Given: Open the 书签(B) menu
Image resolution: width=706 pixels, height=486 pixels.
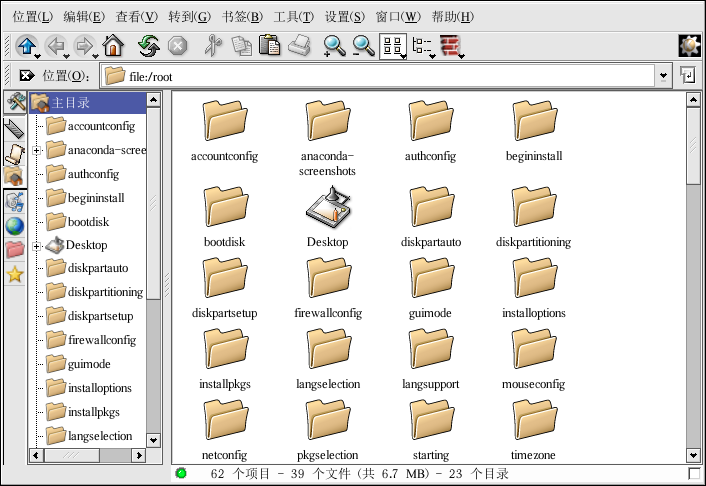Looking at the screenshot, I should [242, 17].
